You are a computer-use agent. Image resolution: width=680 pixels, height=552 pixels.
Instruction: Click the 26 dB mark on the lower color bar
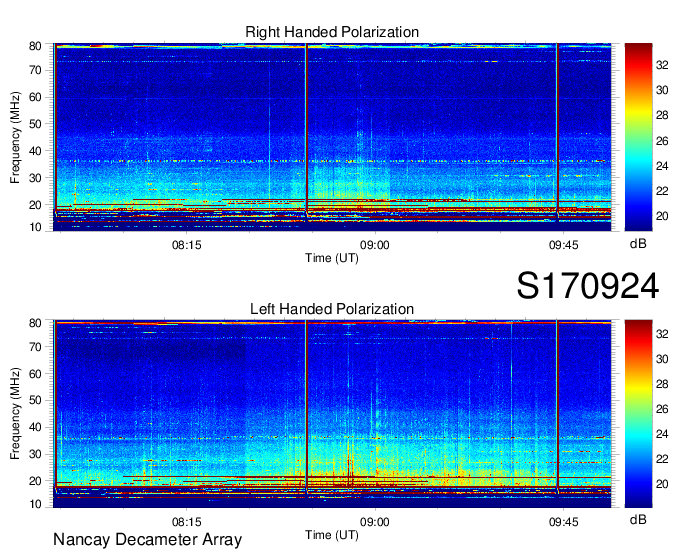click(x=662, y=409)
